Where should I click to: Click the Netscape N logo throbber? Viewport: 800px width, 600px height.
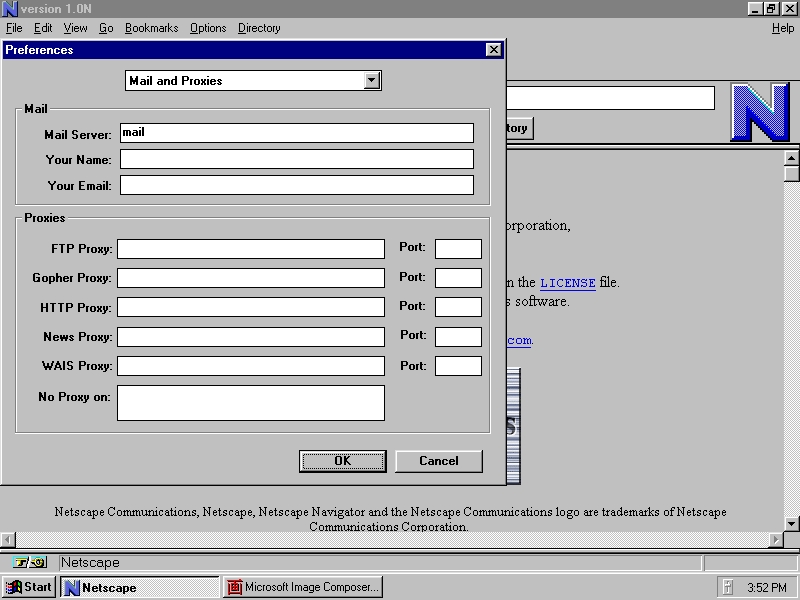point(759,112)
